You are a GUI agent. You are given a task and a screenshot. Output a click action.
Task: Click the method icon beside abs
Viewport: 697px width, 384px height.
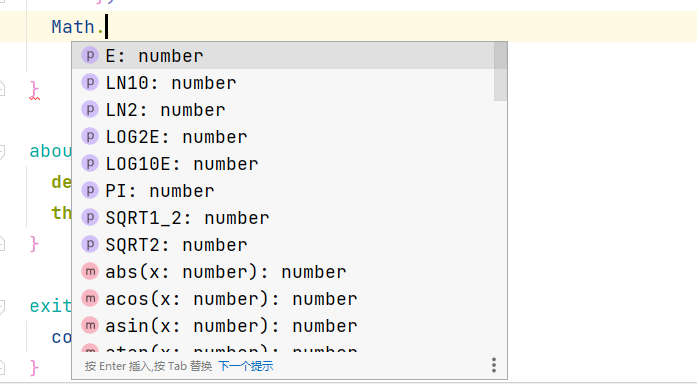point(90,271)
